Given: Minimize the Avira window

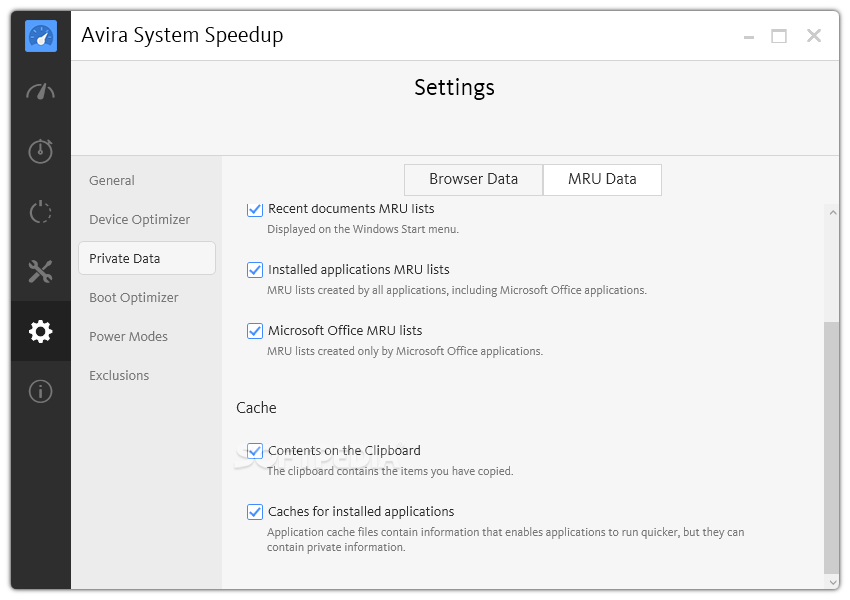Looking at the screenshot, I should click(749, 37).
